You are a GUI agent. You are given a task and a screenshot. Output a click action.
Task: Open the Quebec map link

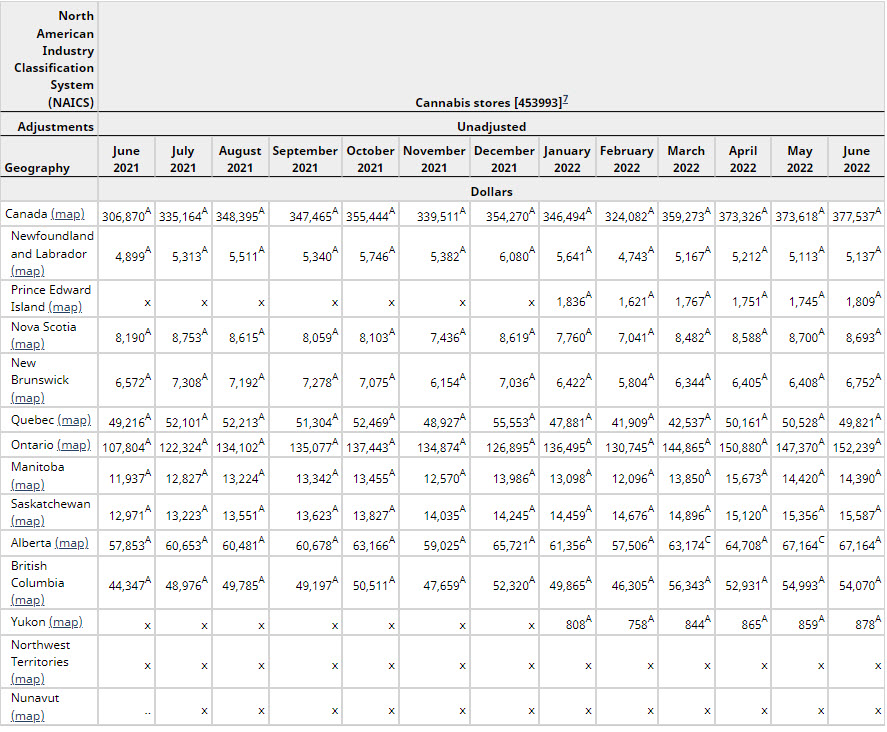point(74,421)
